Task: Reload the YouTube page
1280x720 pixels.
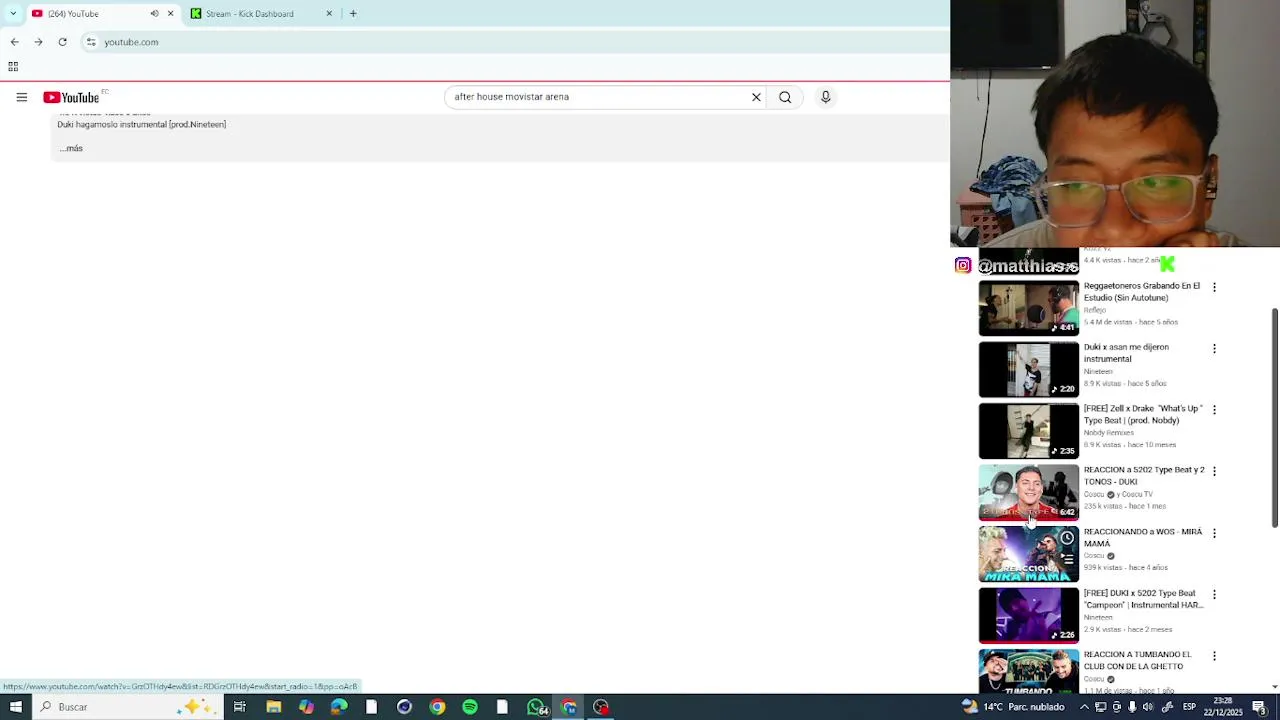Action: (x=62, y=42)
